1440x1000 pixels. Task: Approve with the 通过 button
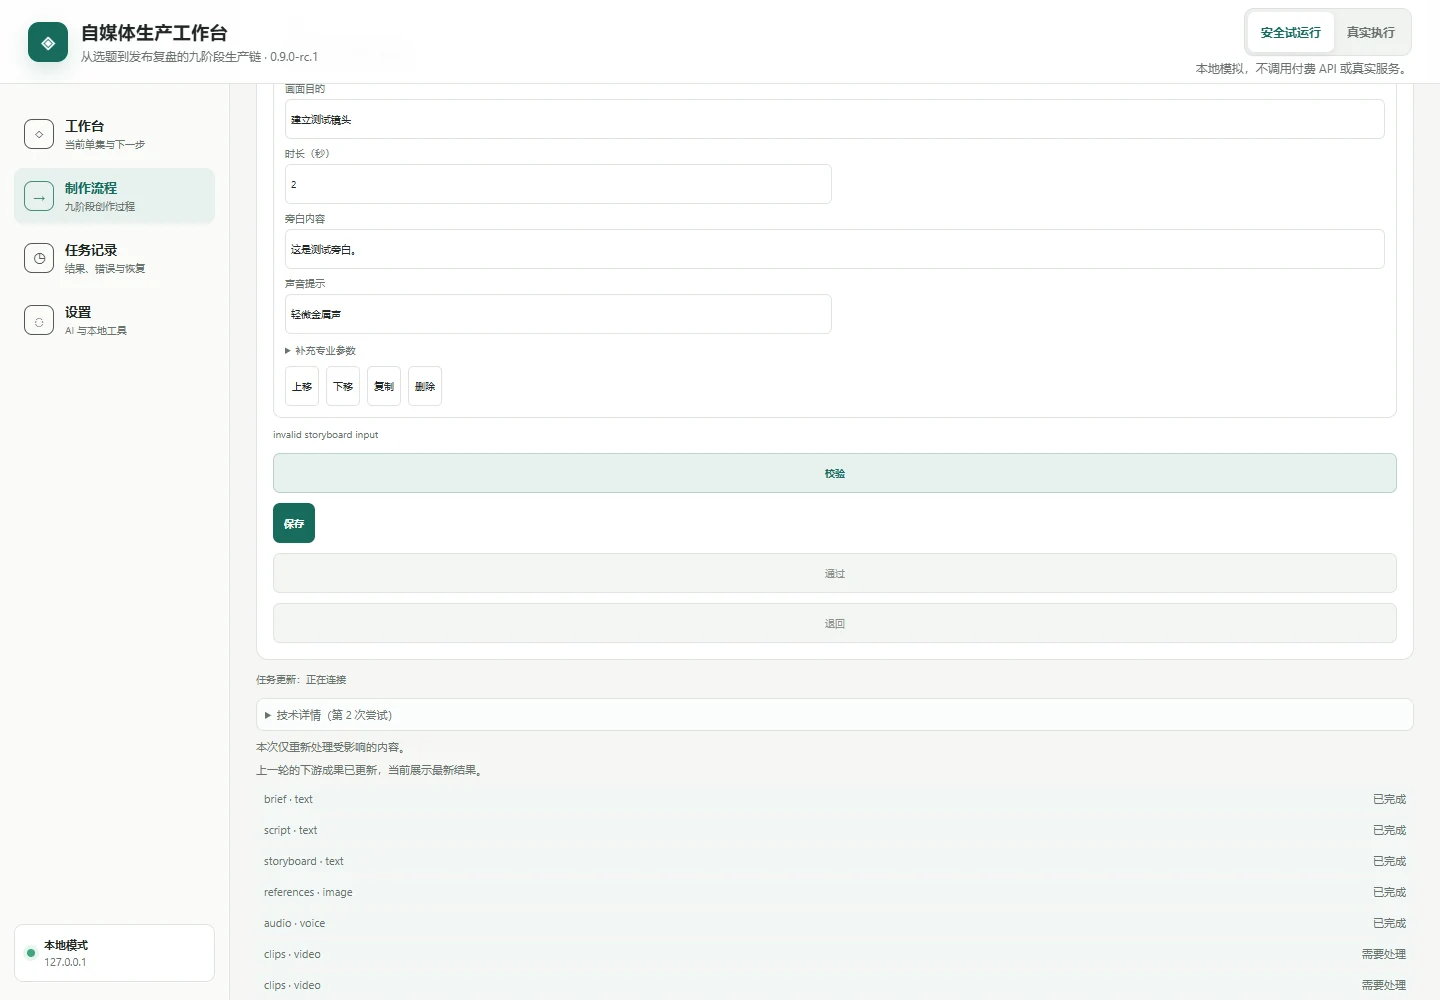(x=835, y=573)
